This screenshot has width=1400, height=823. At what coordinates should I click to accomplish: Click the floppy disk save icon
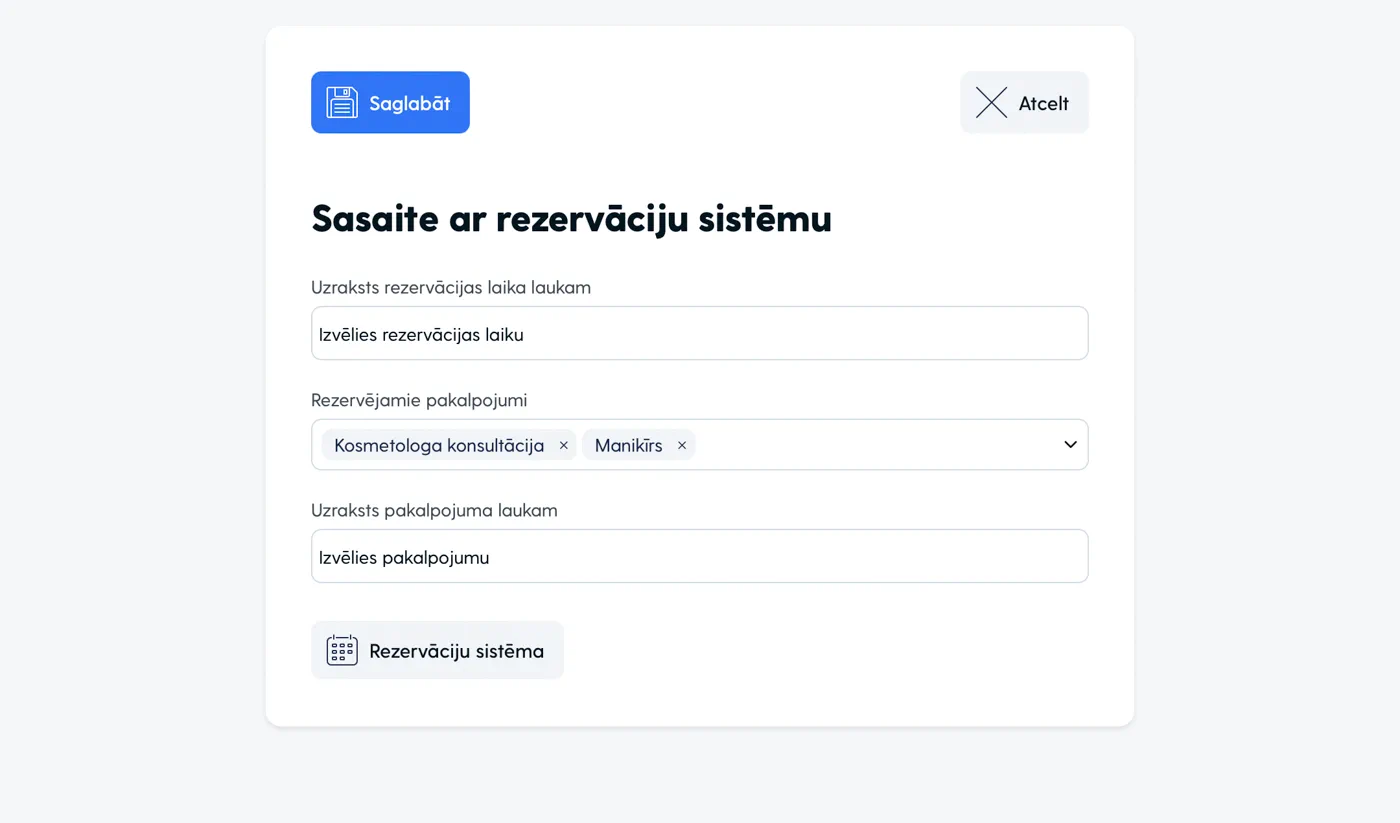[342, 102]
